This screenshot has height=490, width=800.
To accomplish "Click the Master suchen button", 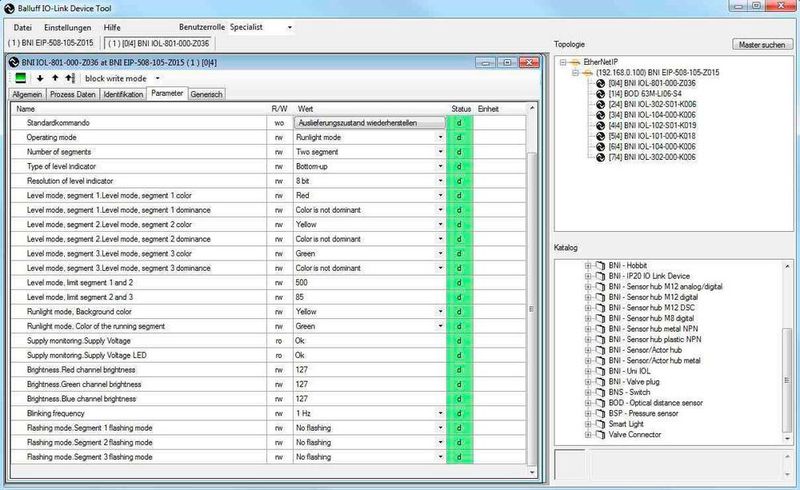I will 762,45.
